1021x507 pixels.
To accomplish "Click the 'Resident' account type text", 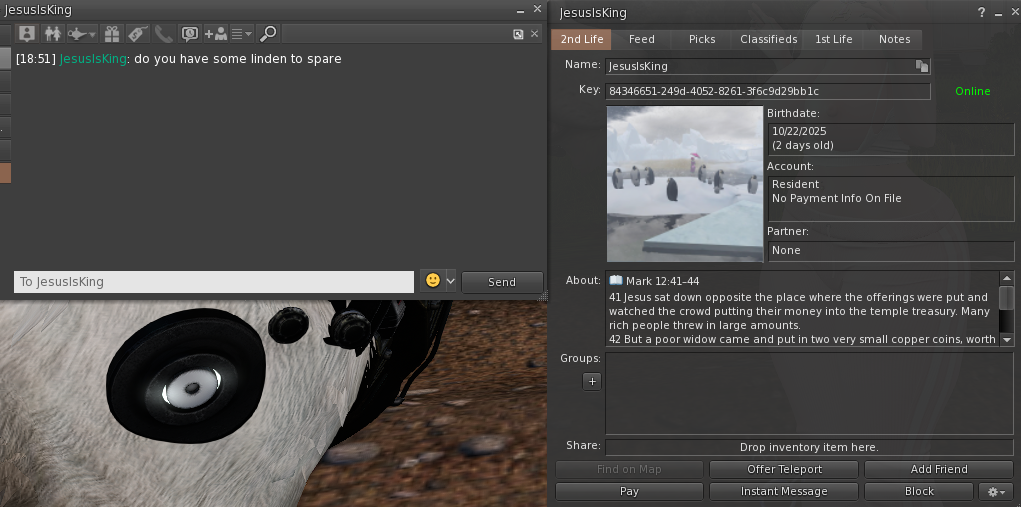I will pos(796,184).
